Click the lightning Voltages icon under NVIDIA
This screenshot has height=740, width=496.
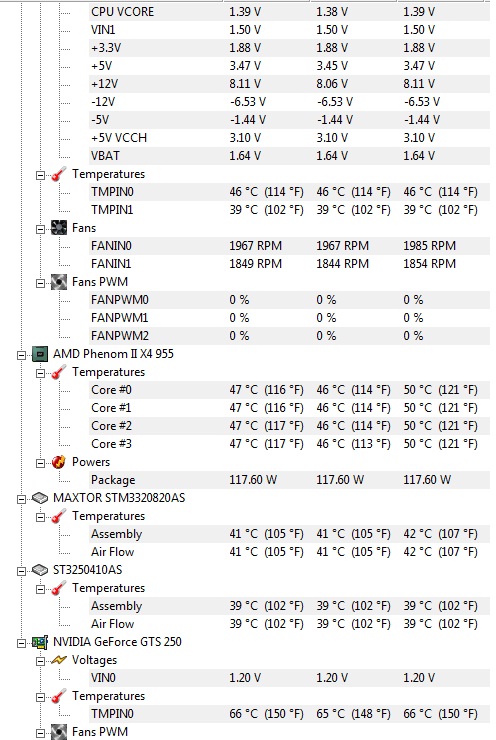(59, 660)
